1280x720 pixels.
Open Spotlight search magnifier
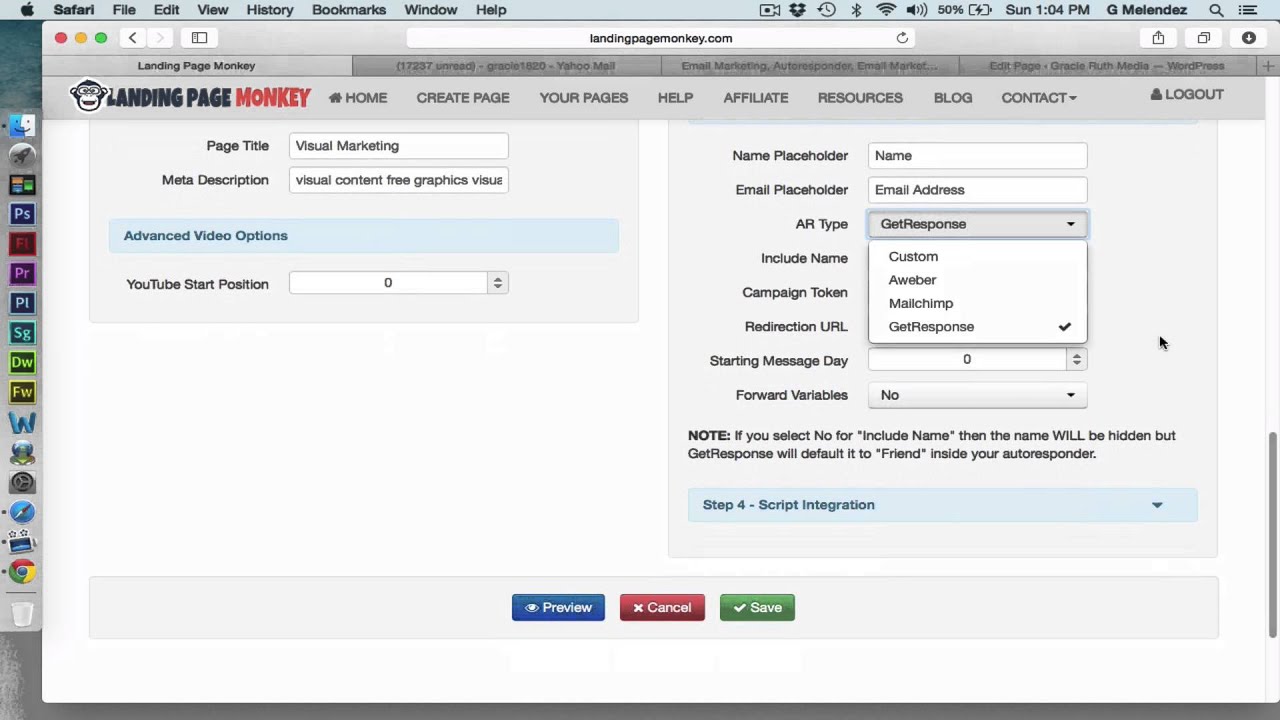pyautogui.click(x=1216, y=10)
